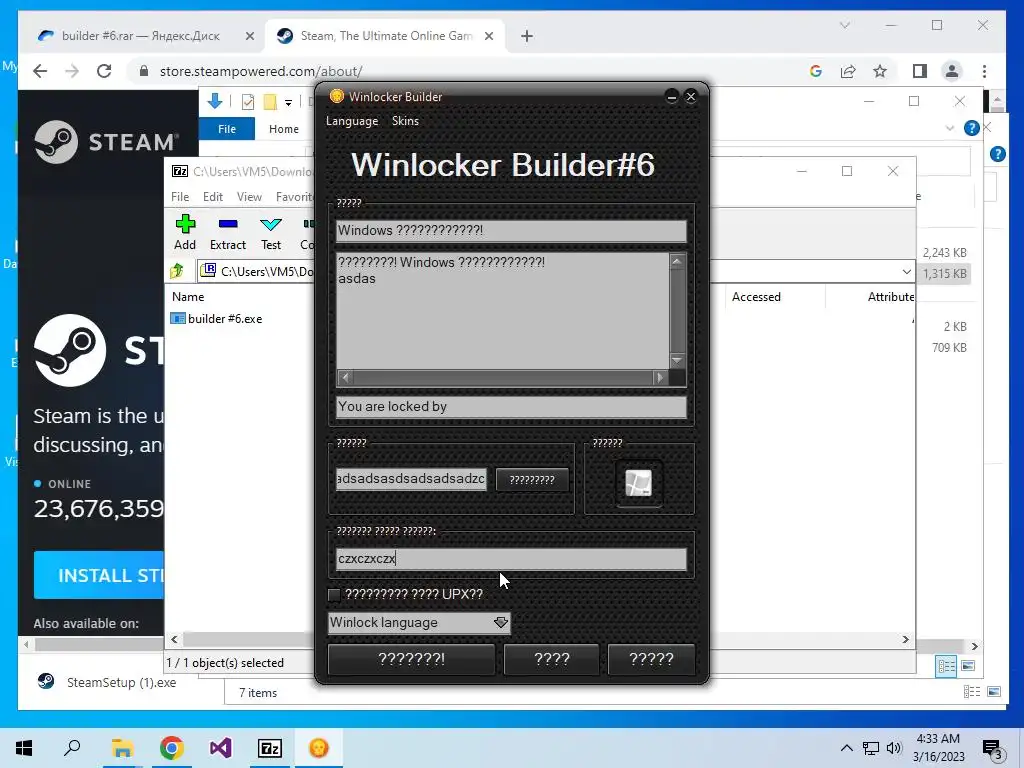This screenshot has height=768, width=1024.
Task: Click the Test icon in 7-Zip
Action: tap(270, 224)
